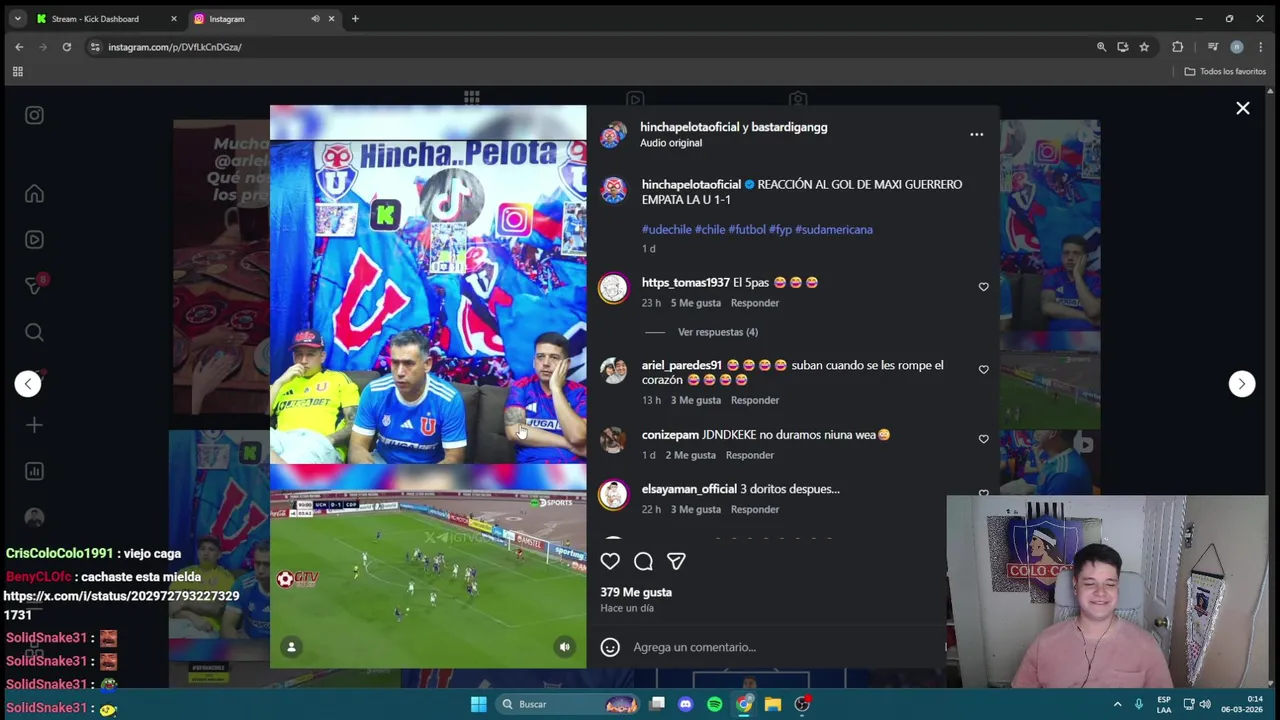The image size is (1280, 720).
Task: Open post options three-dot menu
Action: tap(976, 134)
